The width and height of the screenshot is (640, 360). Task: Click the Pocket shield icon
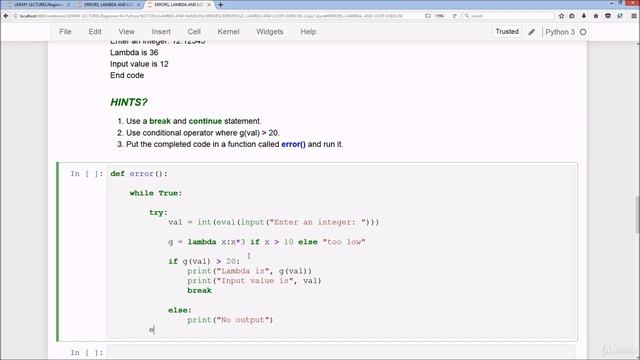[608, 16]
